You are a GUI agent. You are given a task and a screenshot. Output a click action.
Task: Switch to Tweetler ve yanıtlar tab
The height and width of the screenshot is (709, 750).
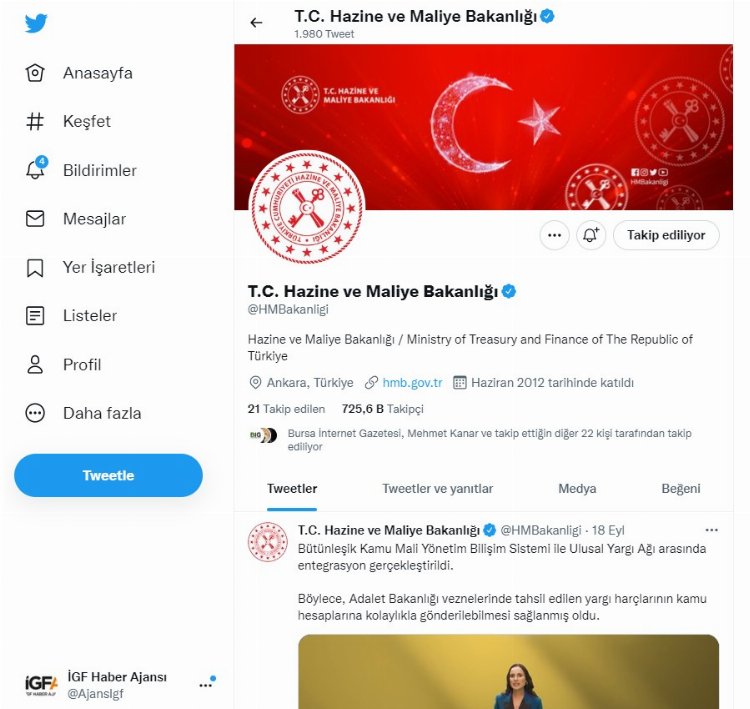(x=437, y=489)
